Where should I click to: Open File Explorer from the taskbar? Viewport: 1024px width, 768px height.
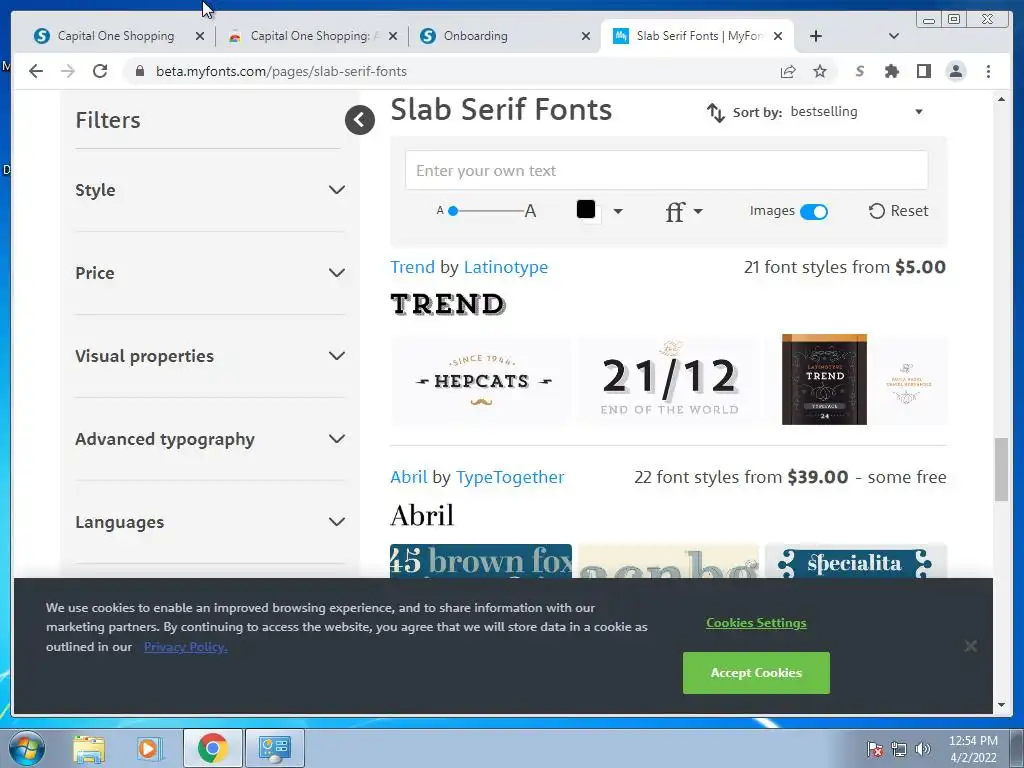[89, 748]
